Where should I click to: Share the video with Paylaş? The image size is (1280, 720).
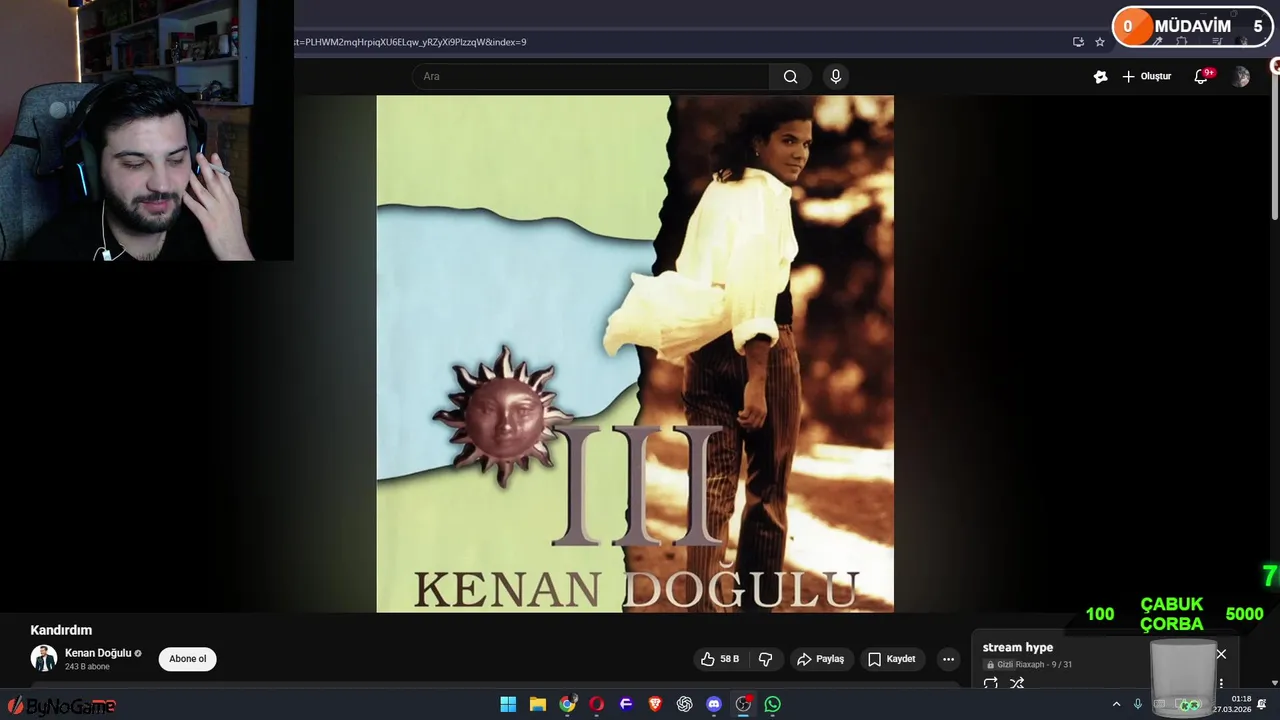click(x=820, y=659)
